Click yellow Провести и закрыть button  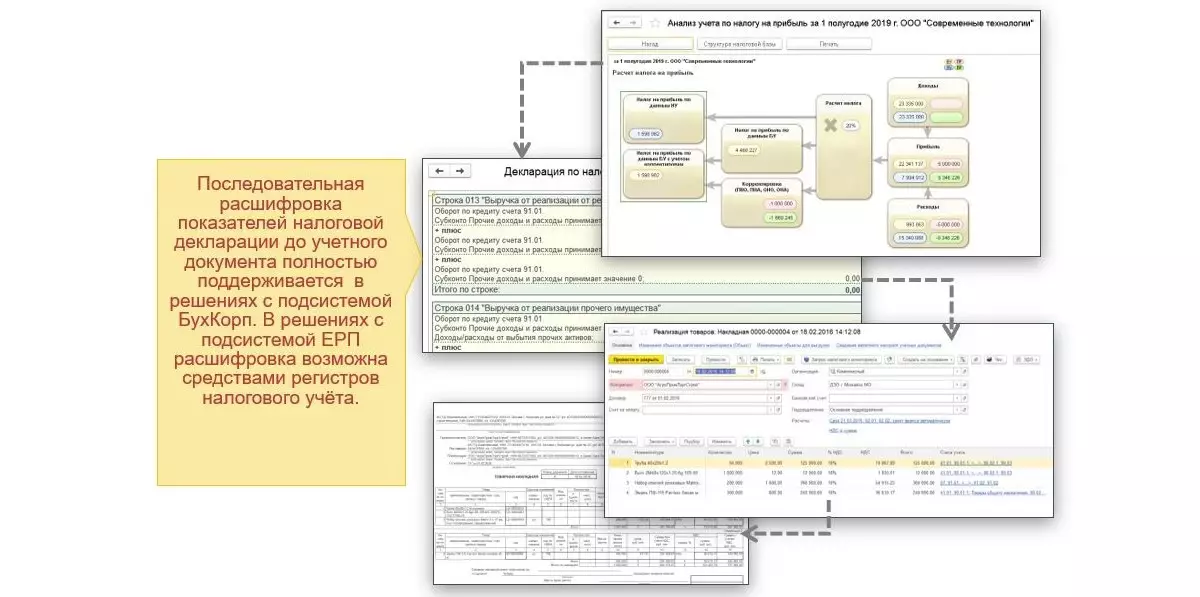pyautogui.click(x=635, y=359)
